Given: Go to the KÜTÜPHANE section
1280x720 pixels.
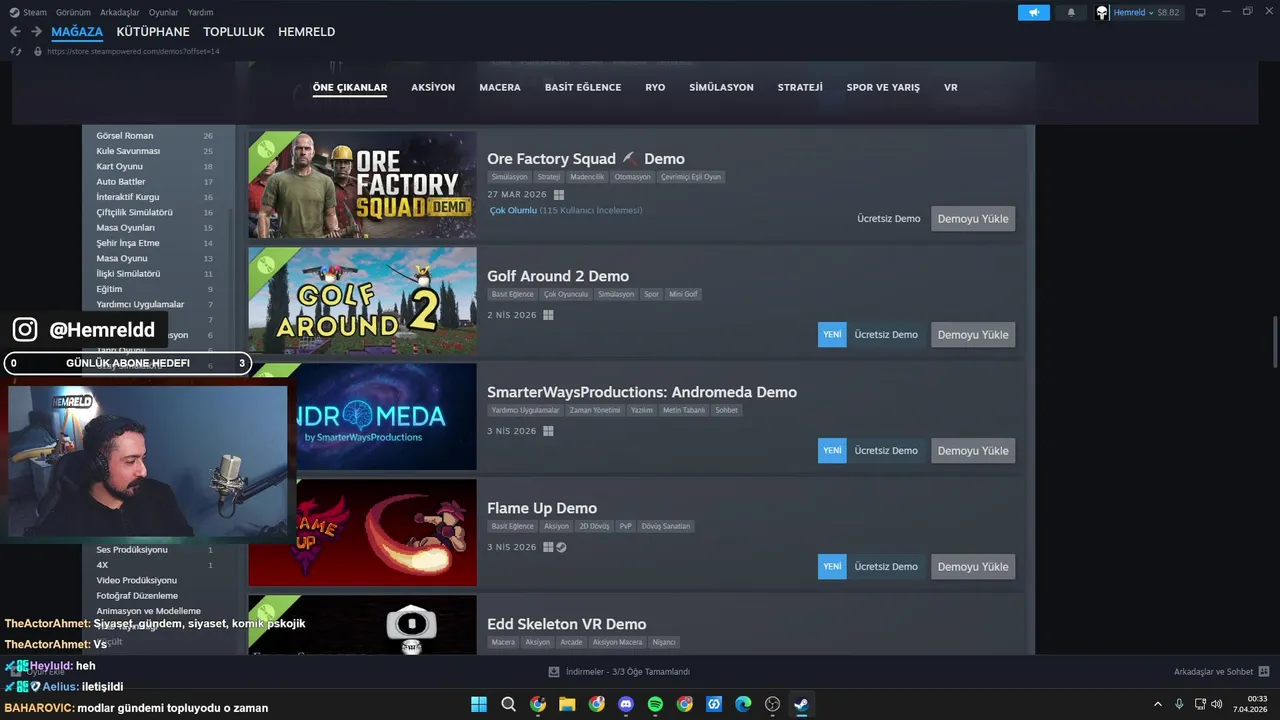Looking at the screenshot, I should [x=153, y=32].
